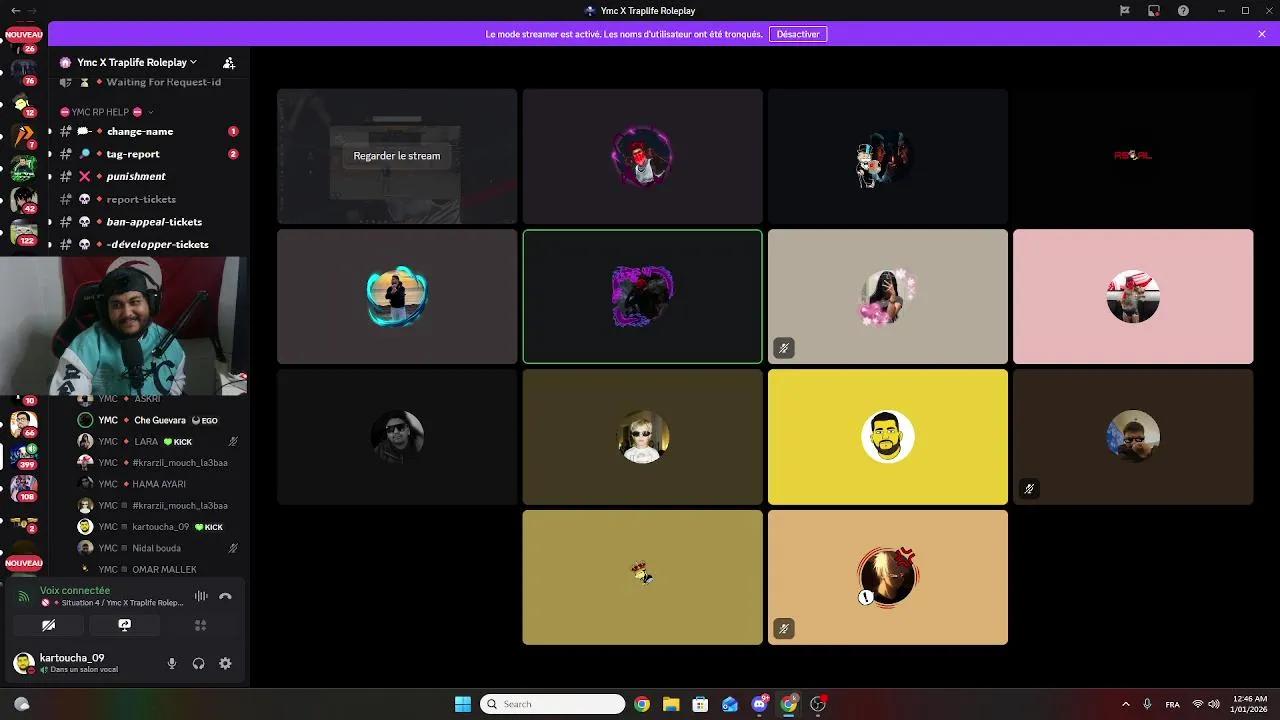
Task: Click Désactiver to disable streamer mode
Action: point(797,33)
